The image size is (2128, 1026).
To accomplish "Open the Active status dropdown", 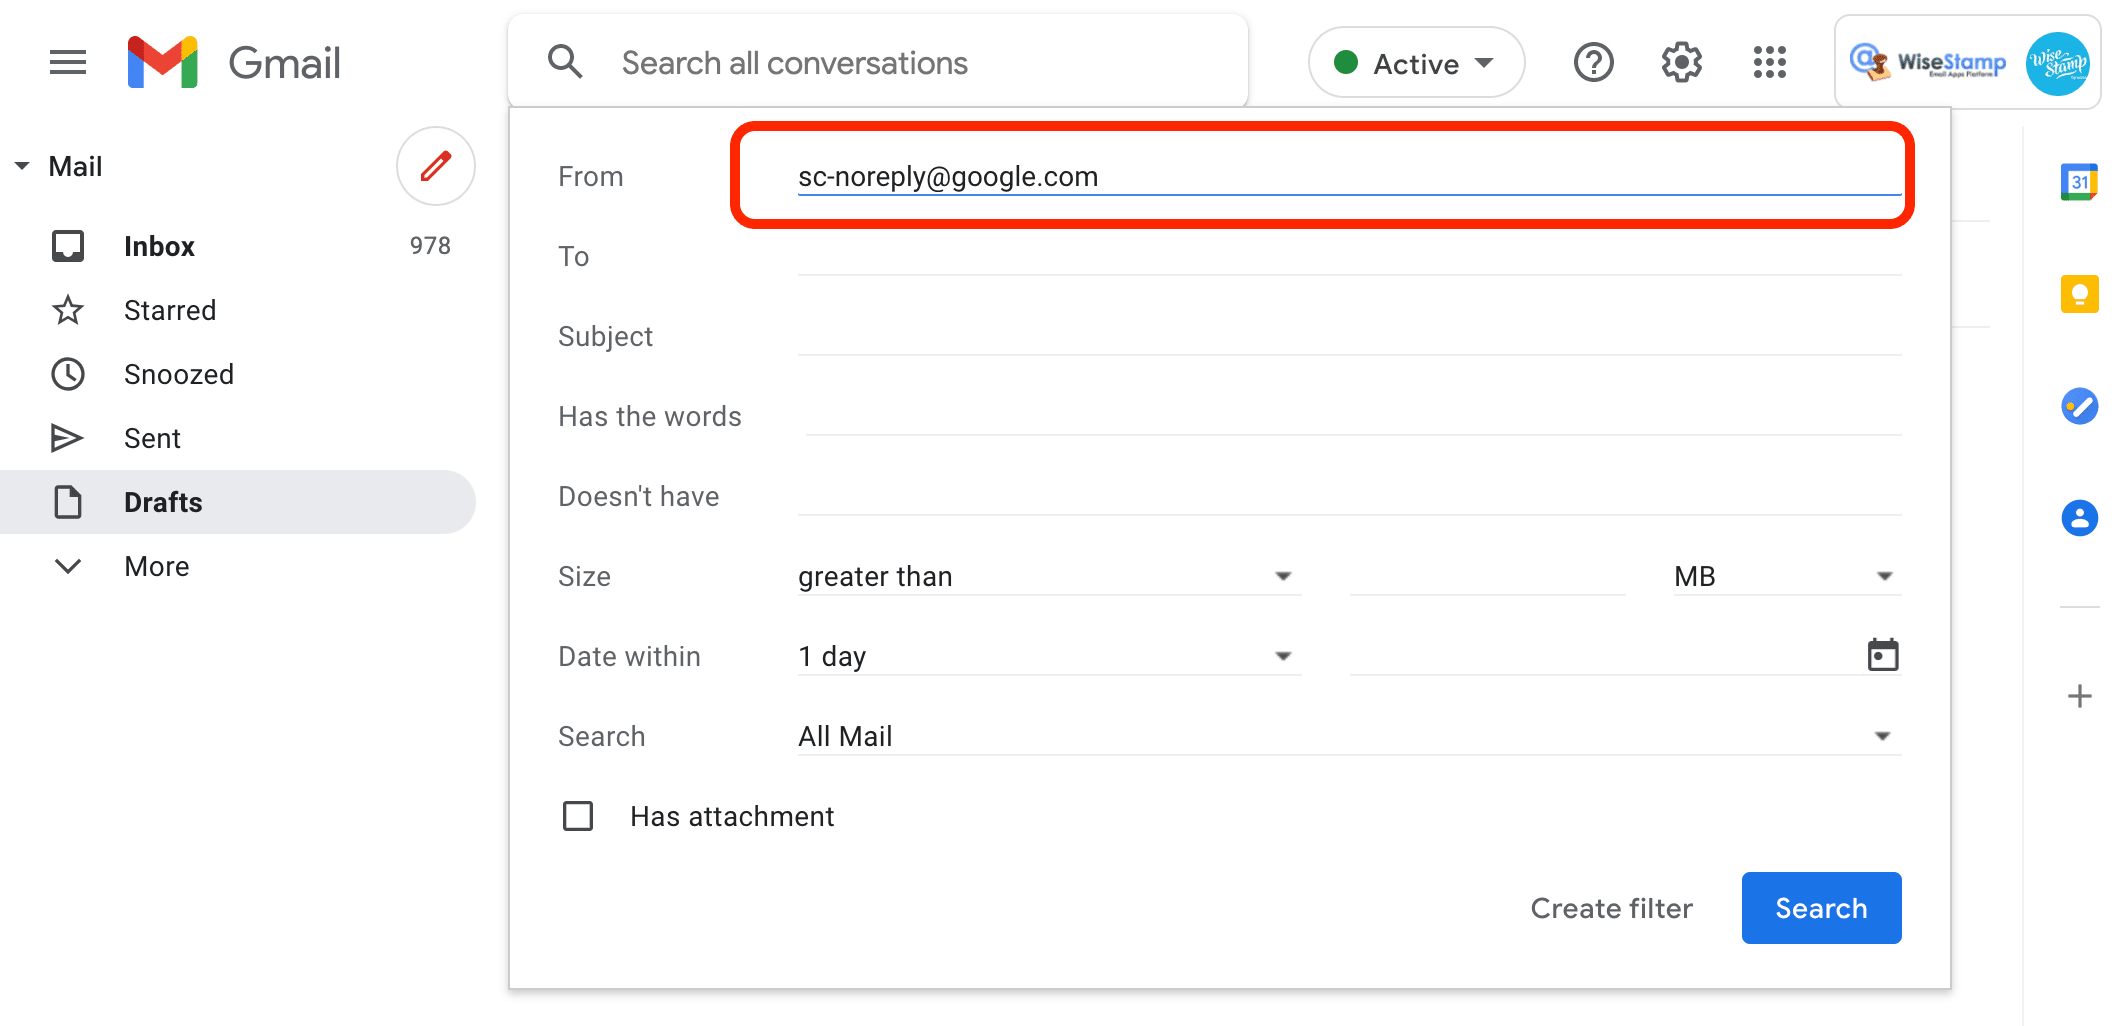I will tap(1415, 63).
